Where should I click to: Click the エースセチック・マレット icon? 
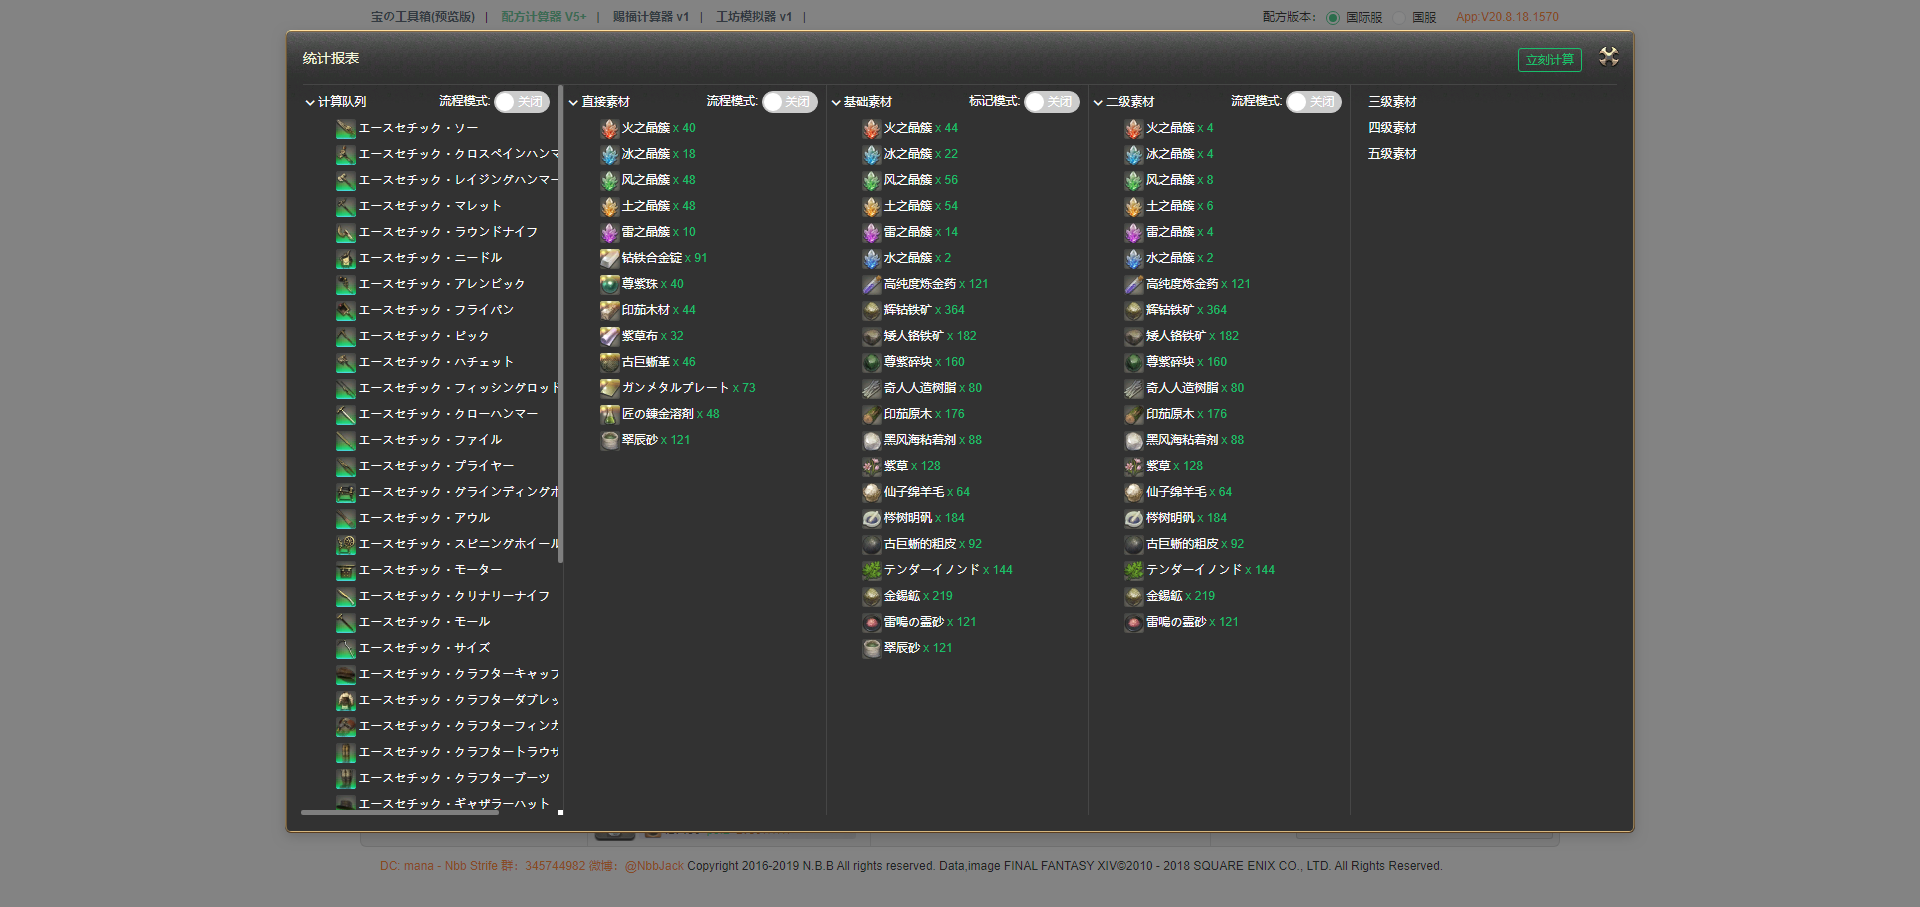(x=346, y=206)
